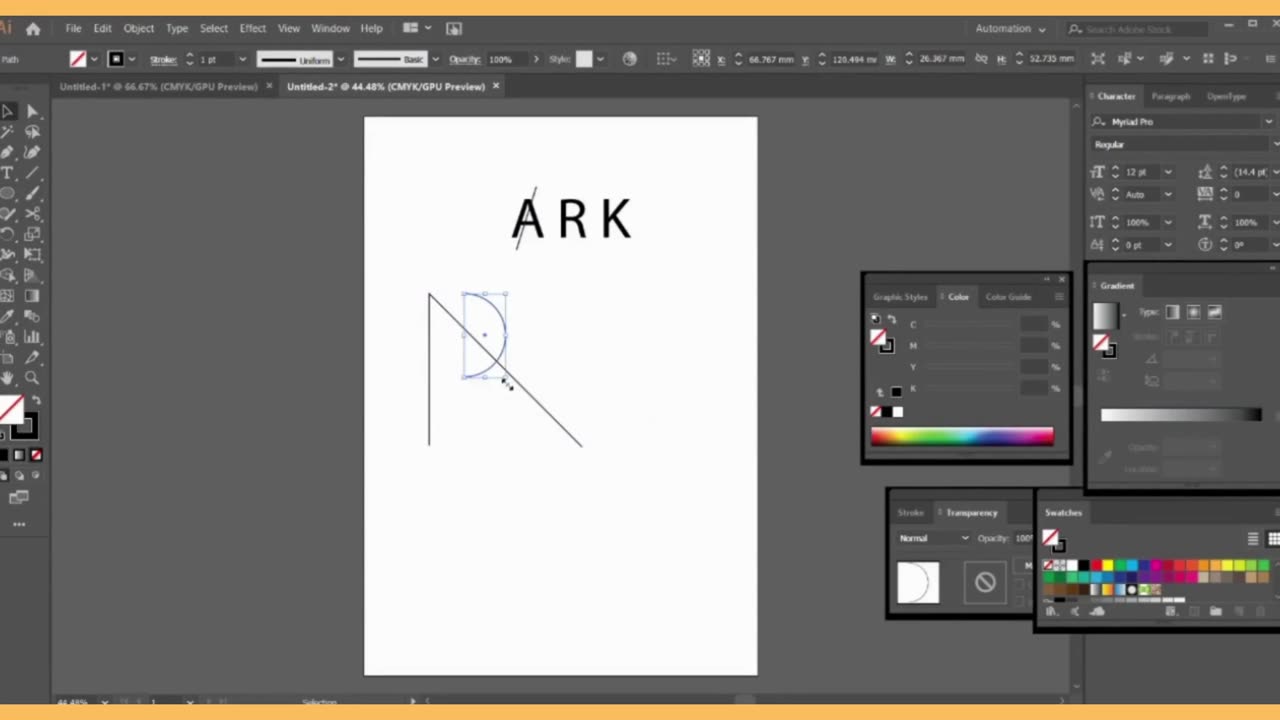Switch to Graphic Styles tab
Viewport: 1280px width, 720px height.
(x=900, y=297)
